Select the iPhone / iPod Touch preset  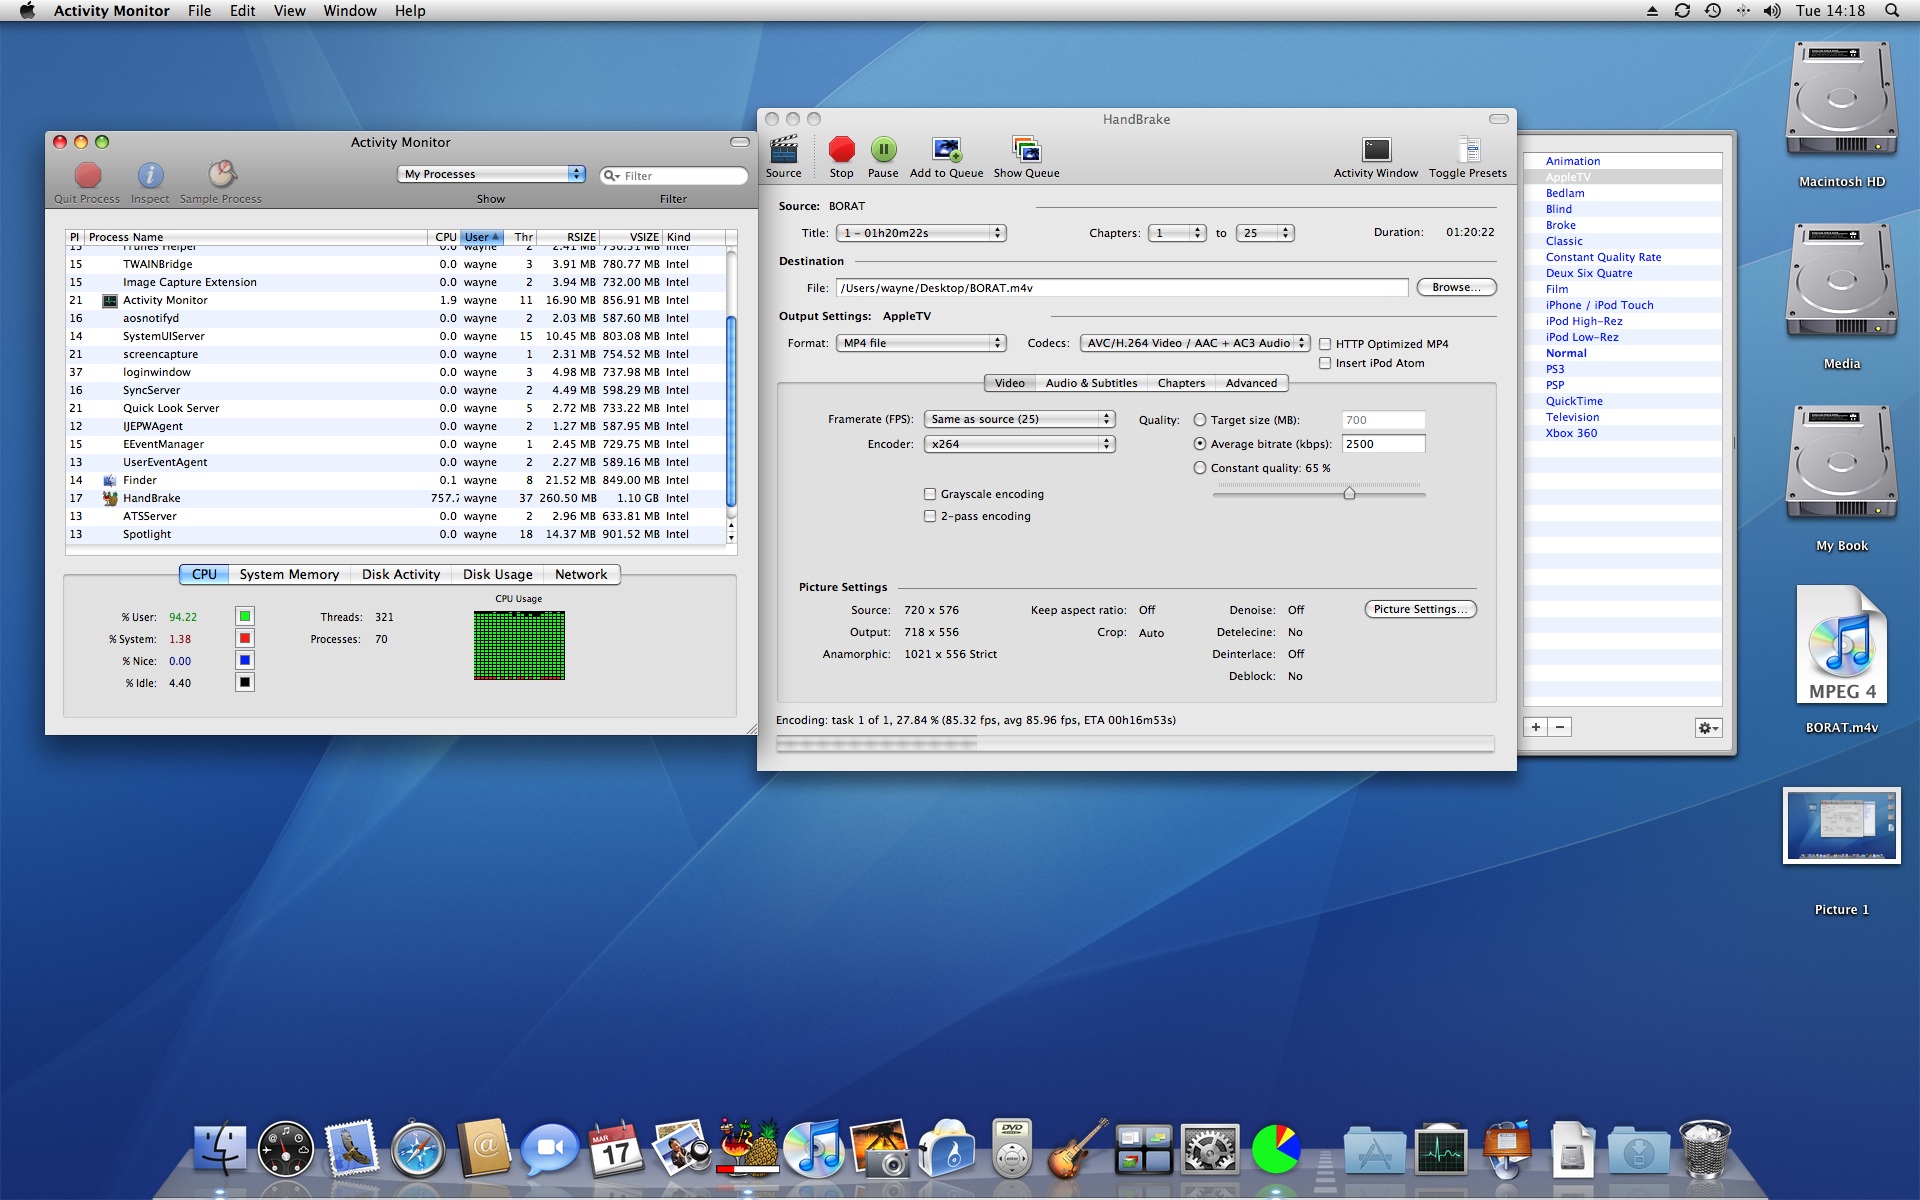pos(1599,305)
